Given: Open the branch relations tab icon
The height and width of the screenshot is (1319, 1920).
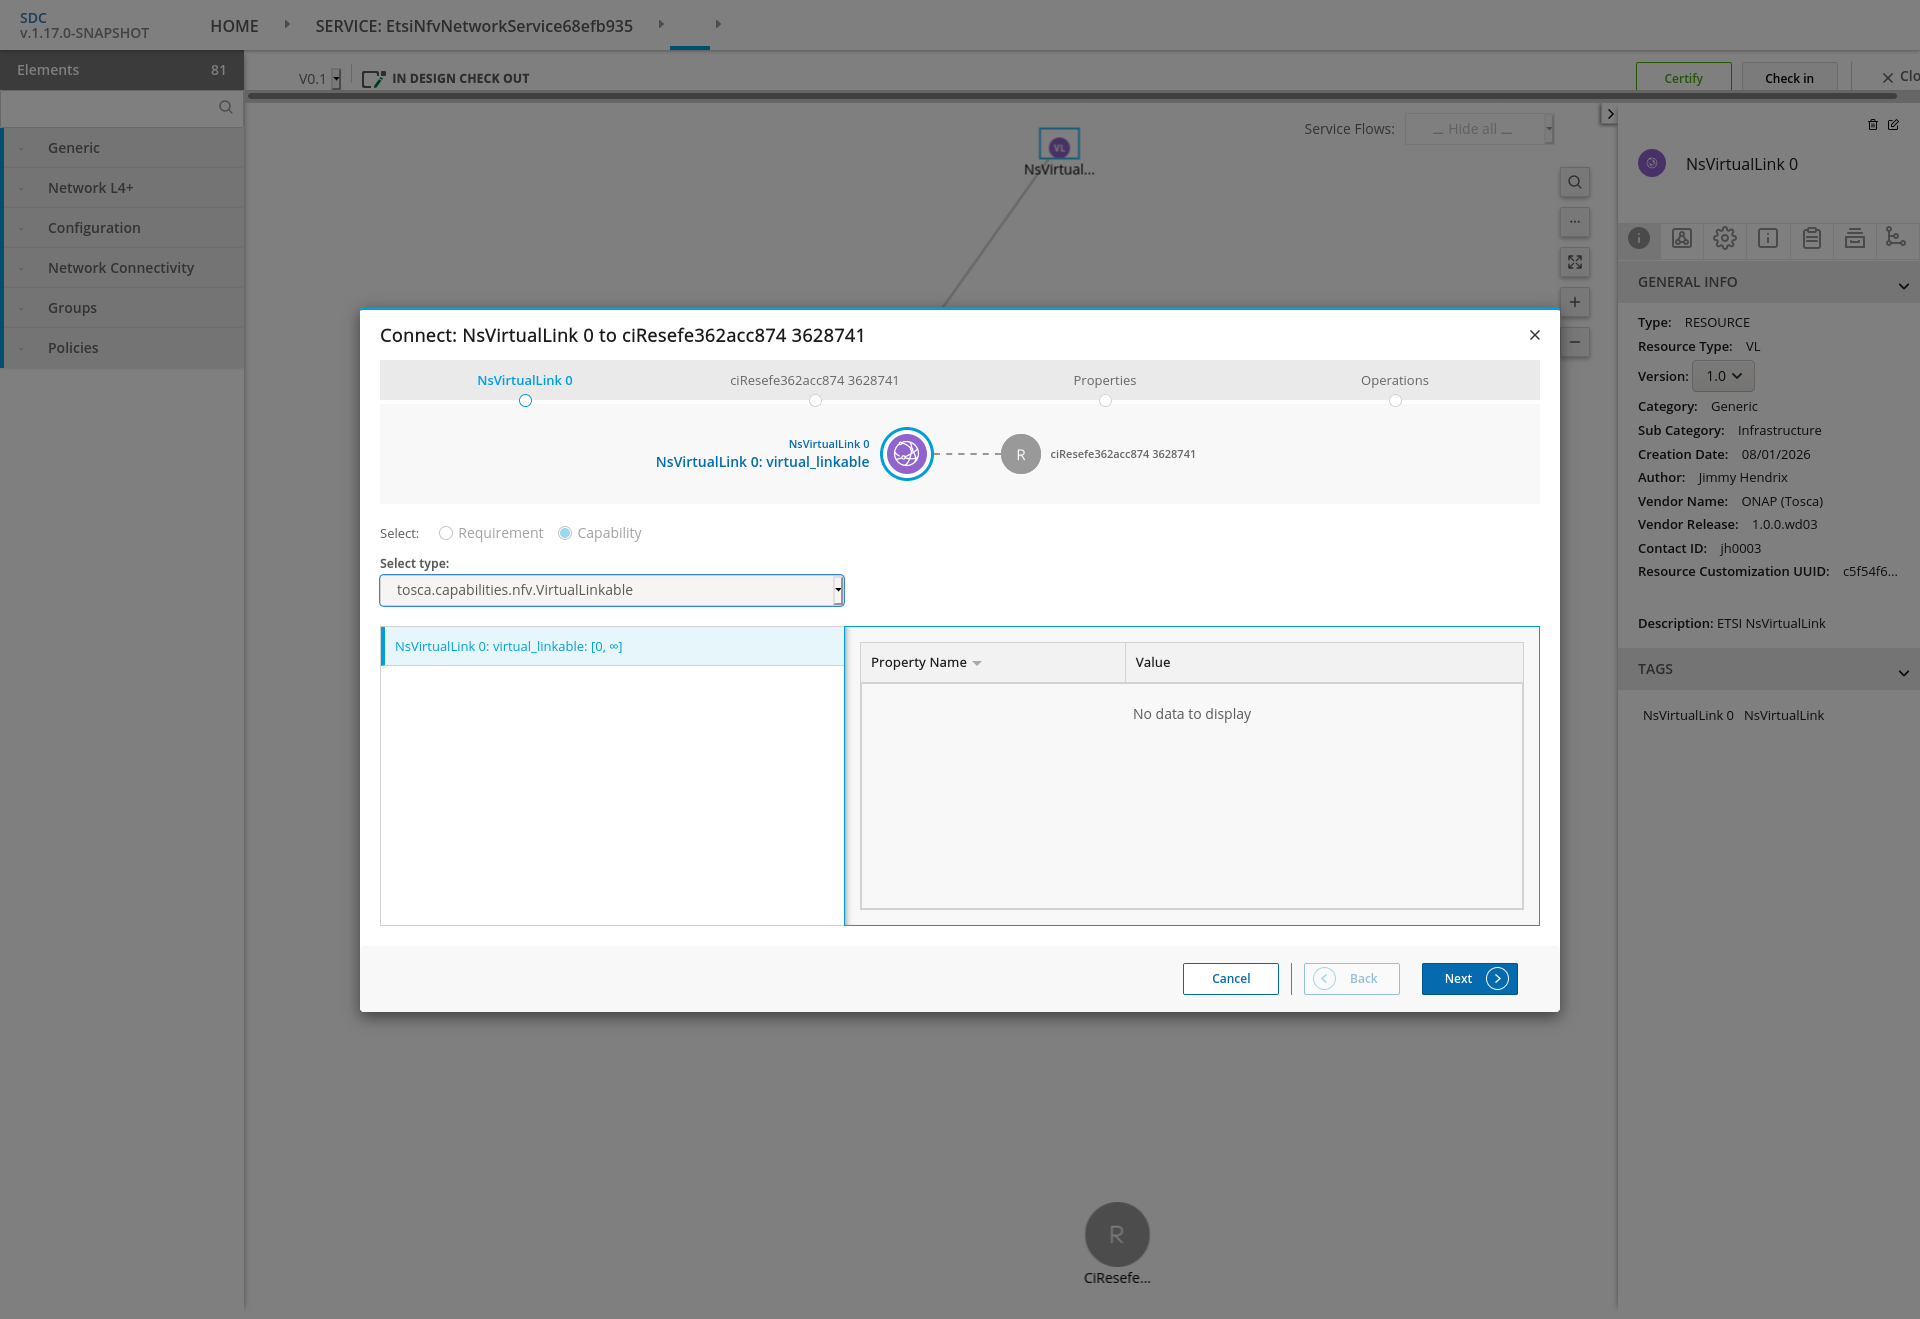Looking at the screenshot, I should click(x=1895, y=237).
